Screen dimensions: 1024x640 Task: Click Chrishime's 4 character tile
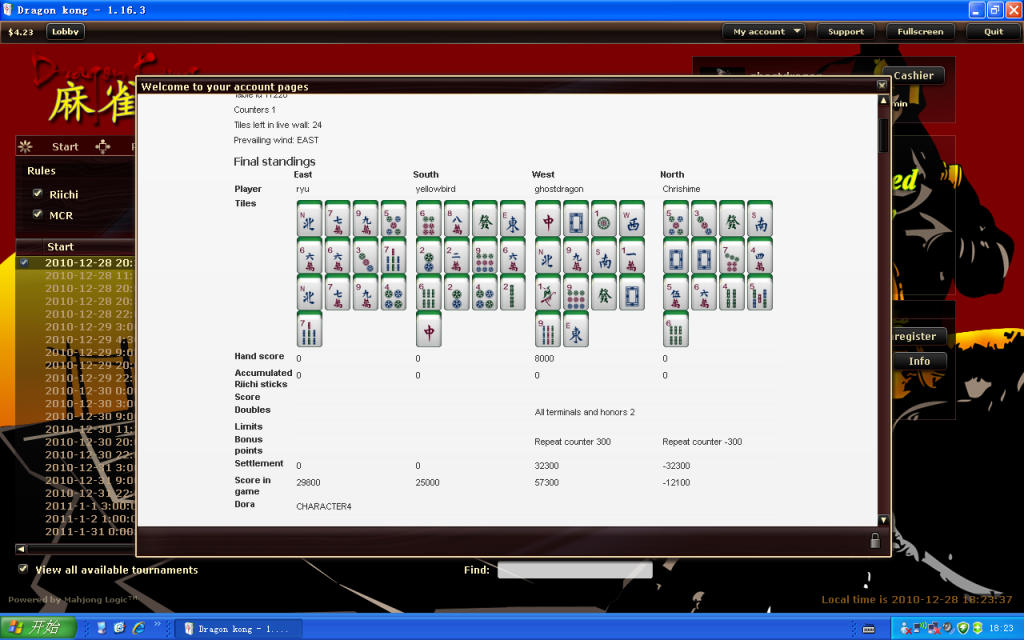(760, 256)
